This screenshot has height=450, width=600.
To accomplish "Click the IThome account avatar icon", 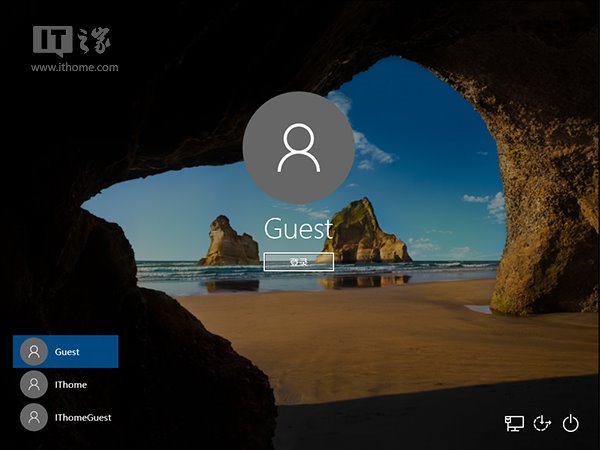I will [34, 384].
